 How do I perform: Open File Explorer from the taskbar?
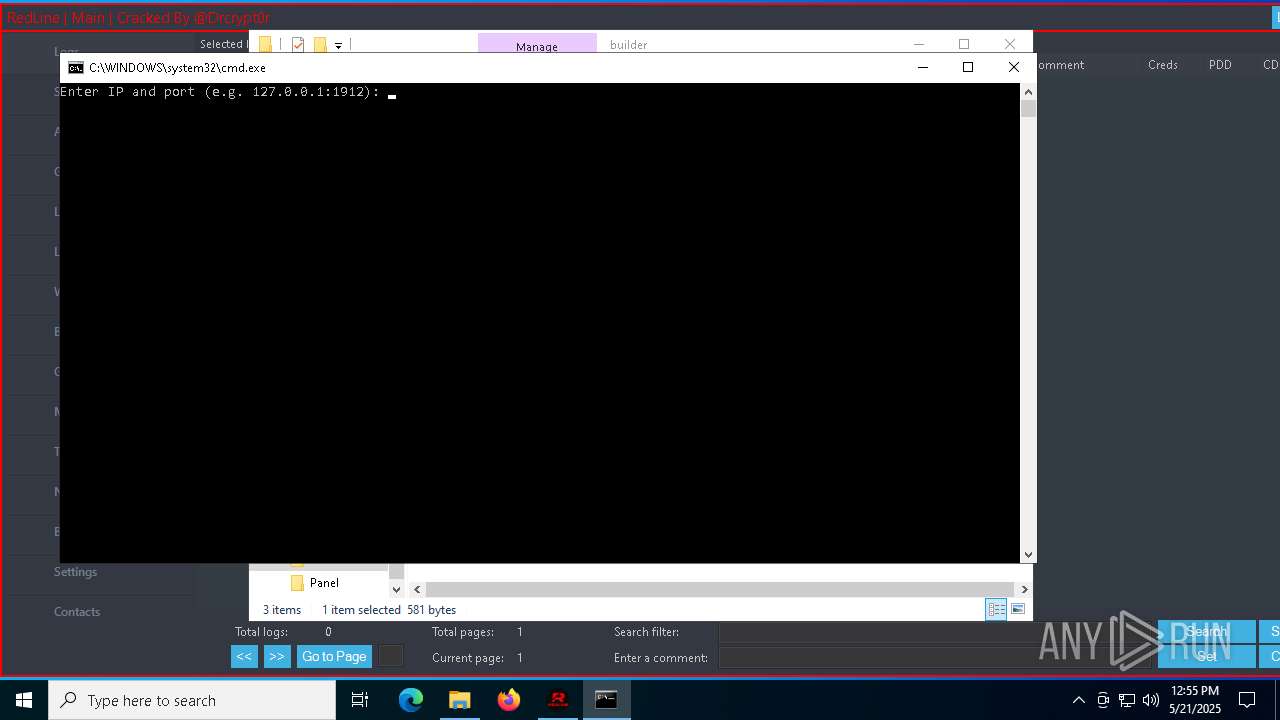(460, 700)
